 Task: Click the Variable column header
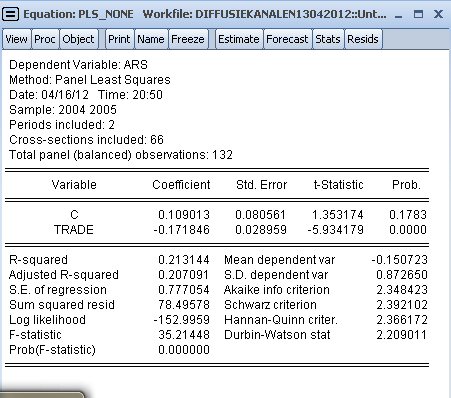coord(74,185)
